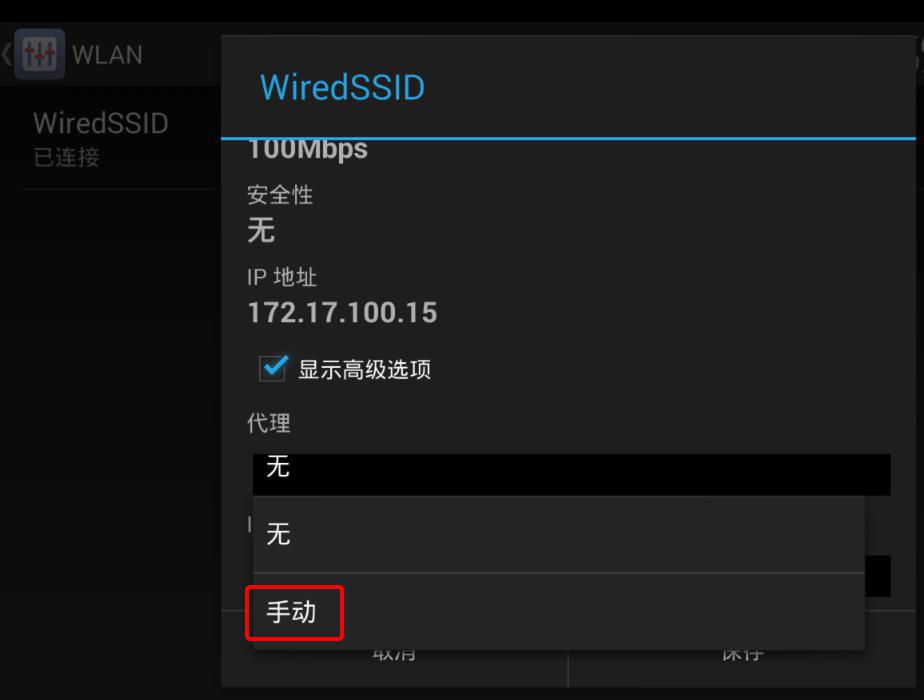Image resolution: width=924 pixels, height=700 pixels.
Task: Tap the partly hidden 保存 button
Action: pyautogui.click(x=742, y=654)
